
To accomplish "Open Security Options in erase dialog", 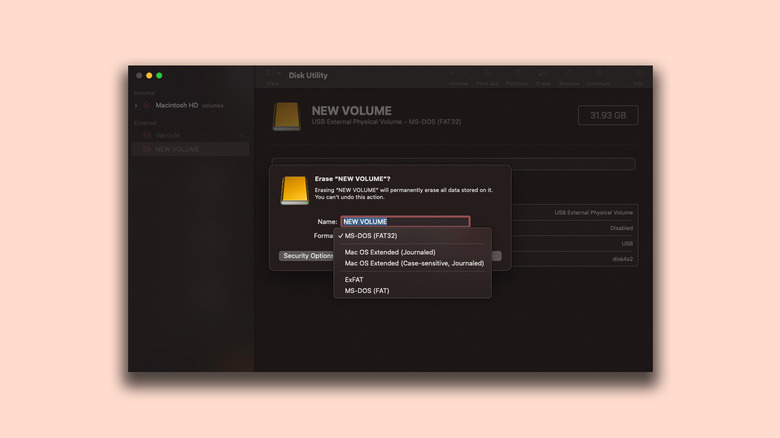I will coord(306,256).
